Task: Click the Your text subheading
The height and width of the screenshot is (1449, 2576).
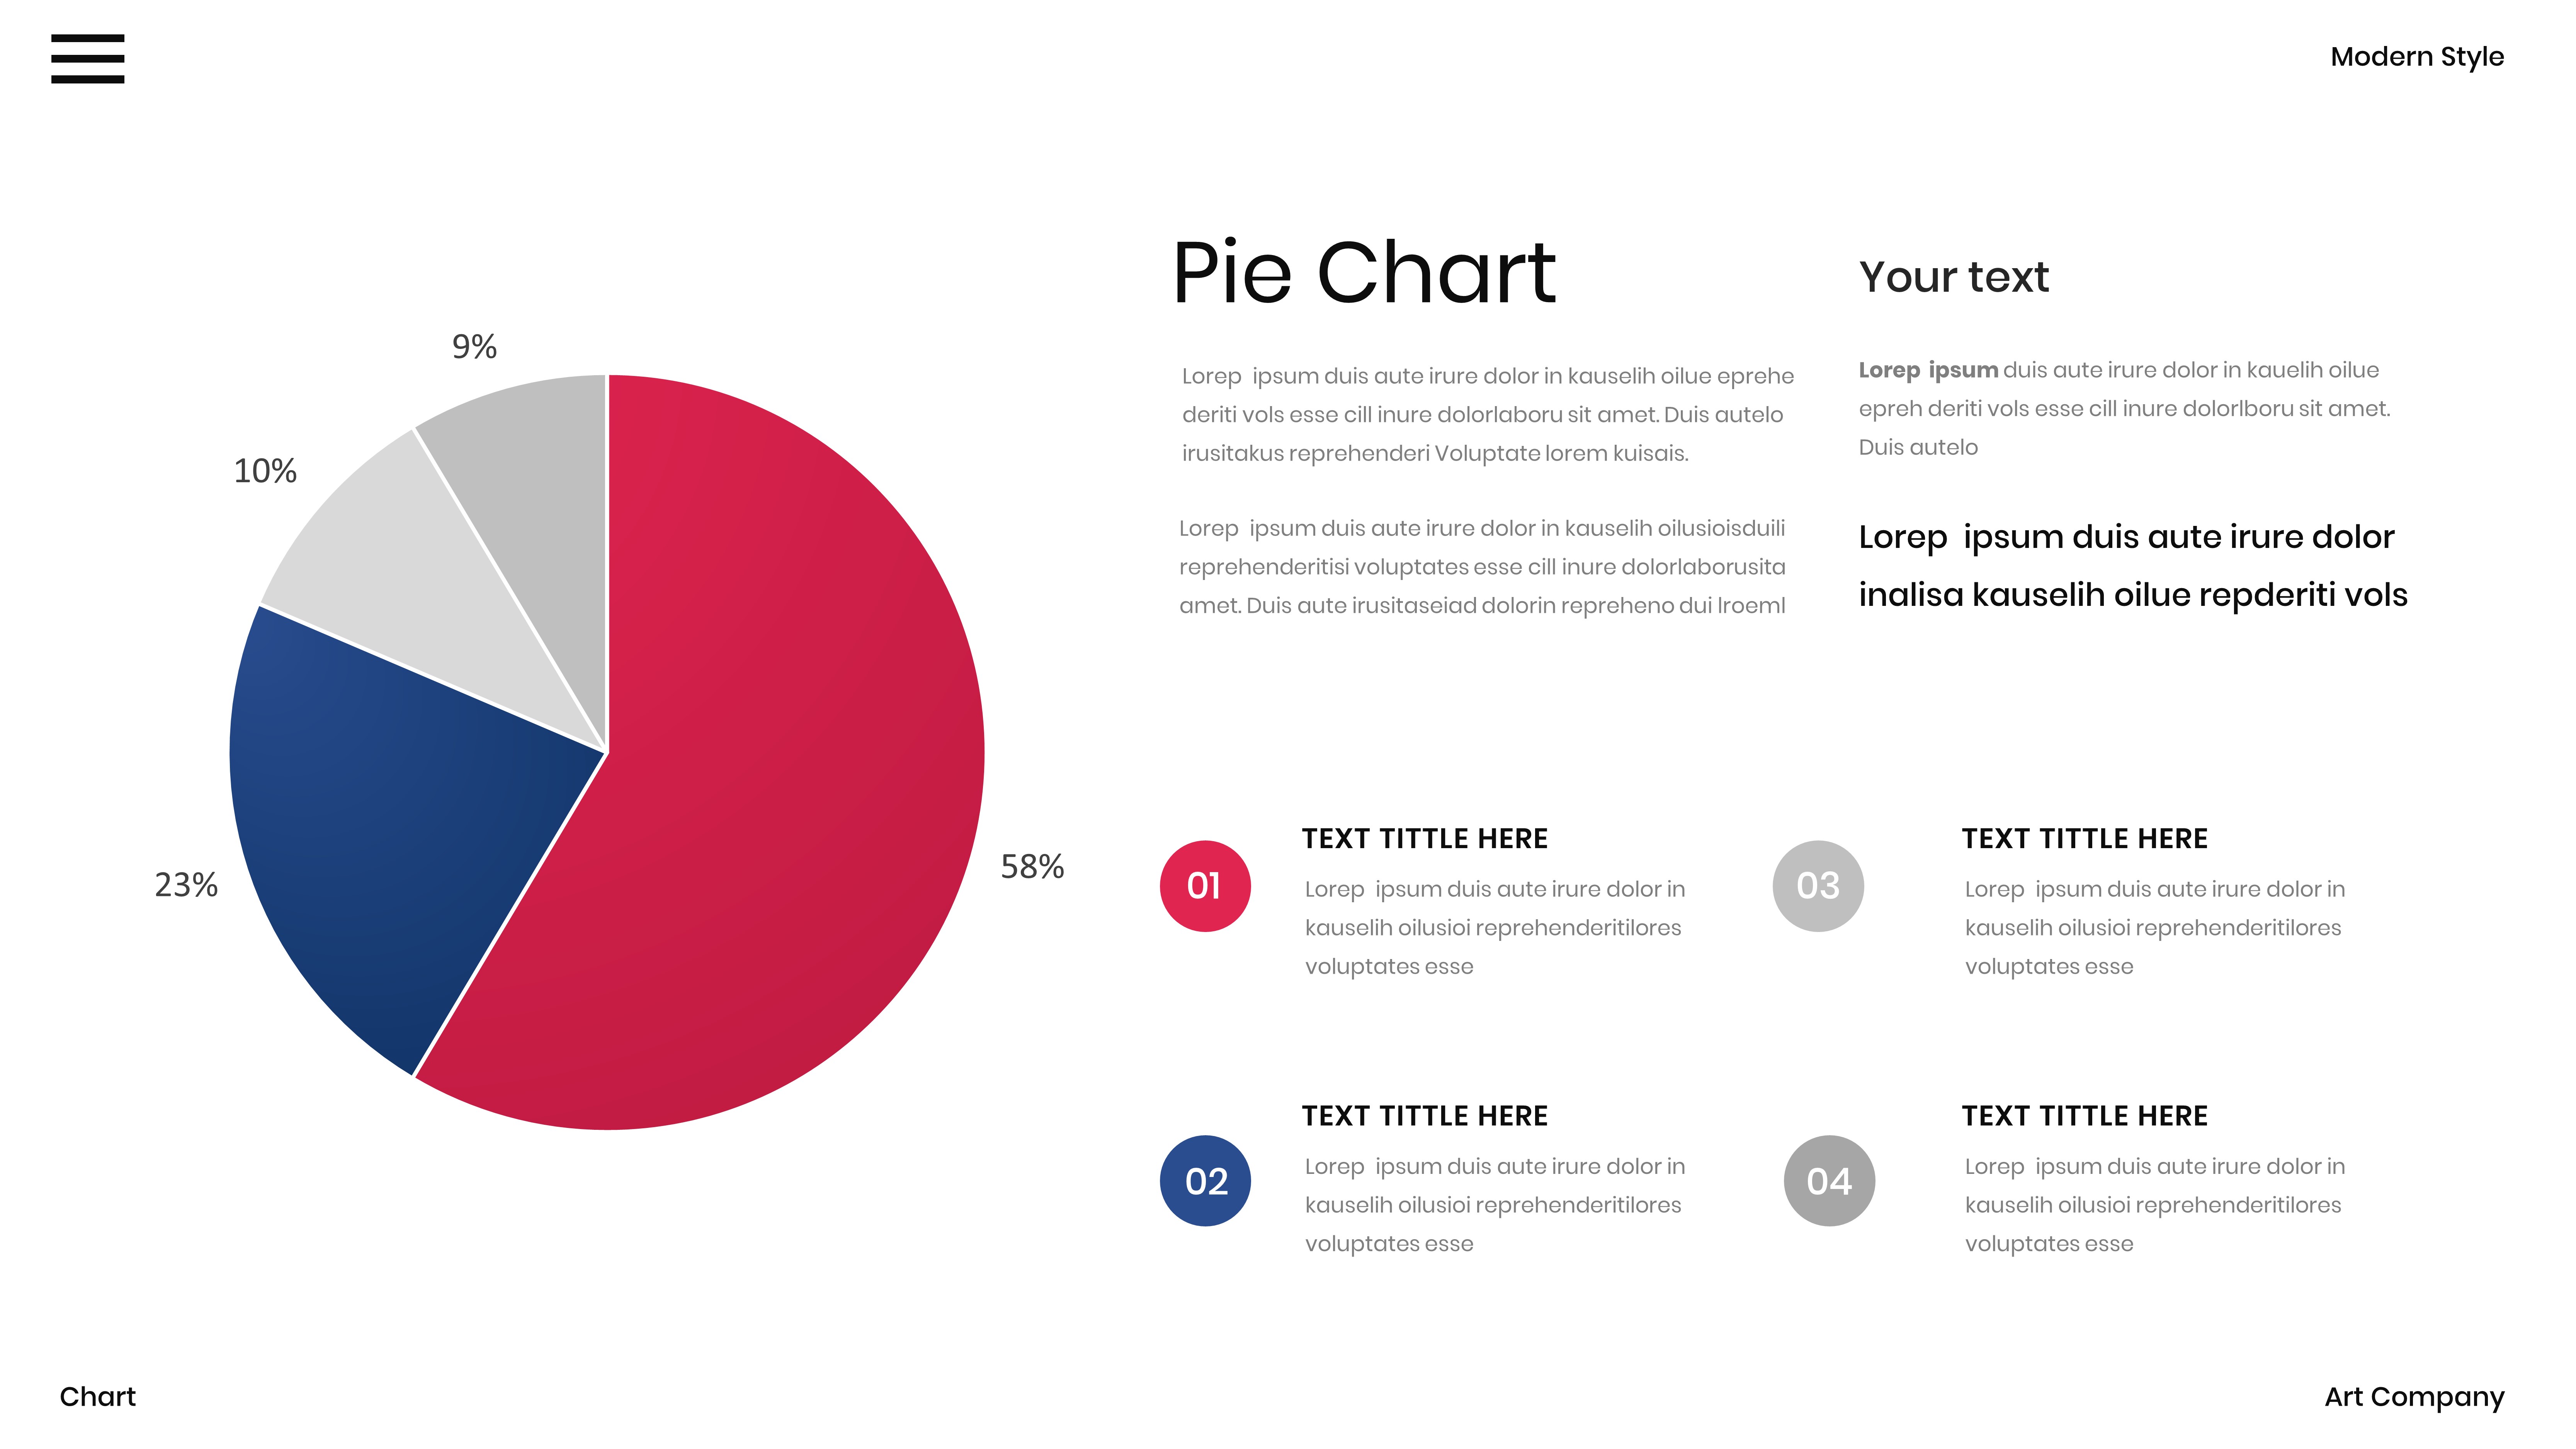Action: coord(1953,277)
